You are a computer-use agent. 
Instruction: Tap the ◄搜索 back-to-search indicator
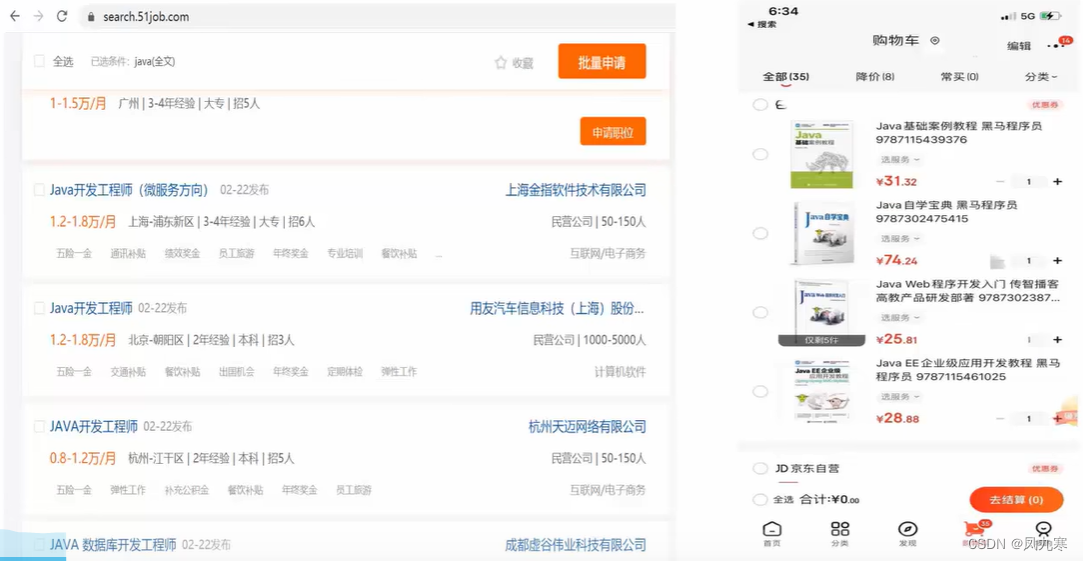pyautogui.click(x=762, y=24)
